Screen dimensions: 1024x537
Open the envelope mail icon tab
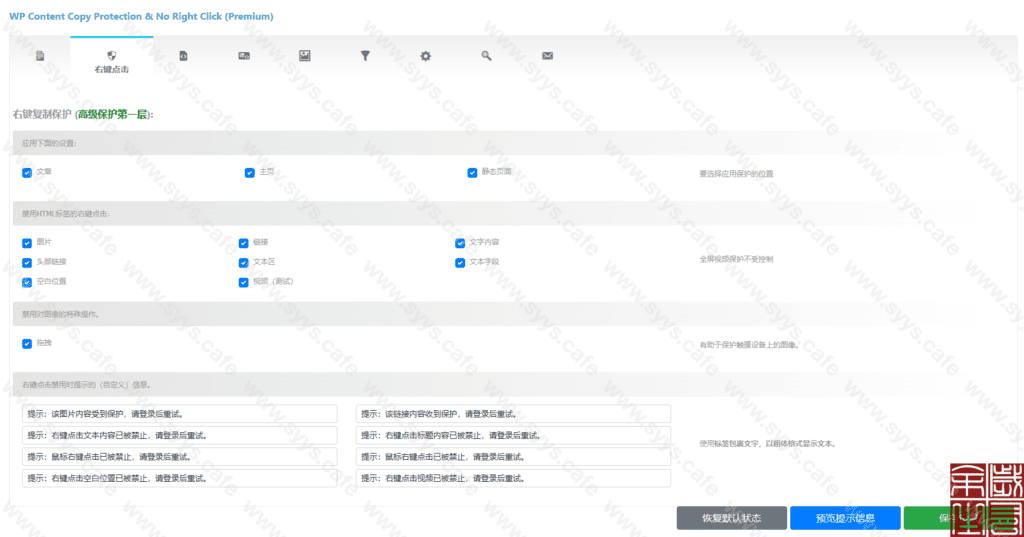547,57
